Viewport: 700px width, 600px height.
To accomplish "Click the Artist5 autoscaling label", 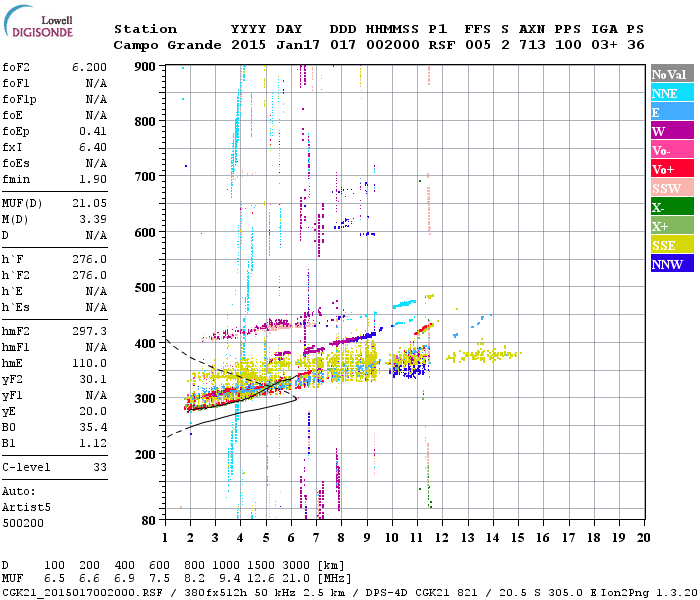I will pyautogui.click(x=26, y=508).
